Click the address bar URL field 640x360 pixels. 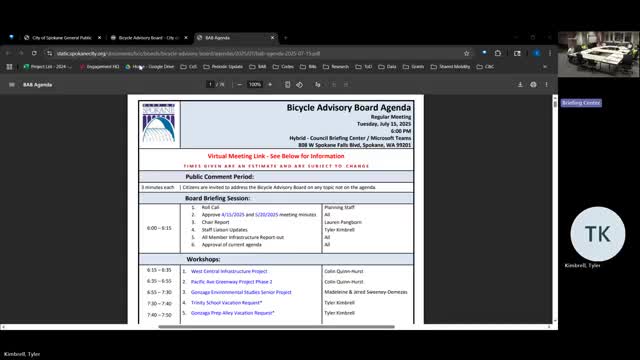coord(257,53)
